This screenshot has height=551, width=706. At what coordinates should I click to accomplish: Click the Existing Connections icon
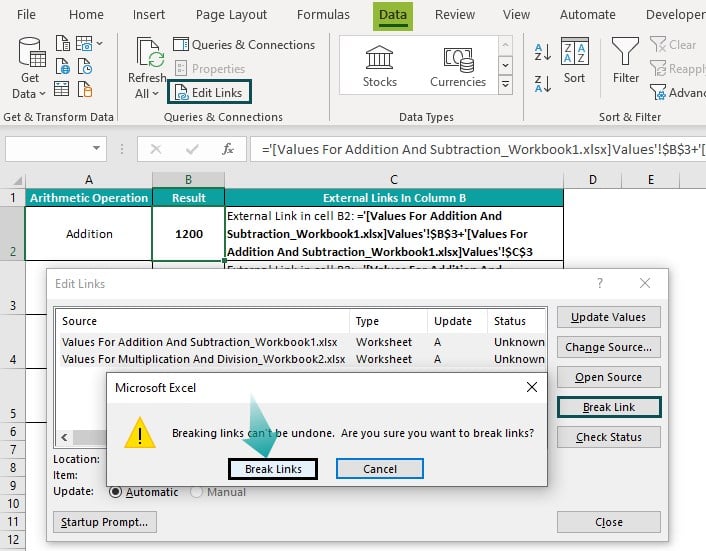(85, 89)
